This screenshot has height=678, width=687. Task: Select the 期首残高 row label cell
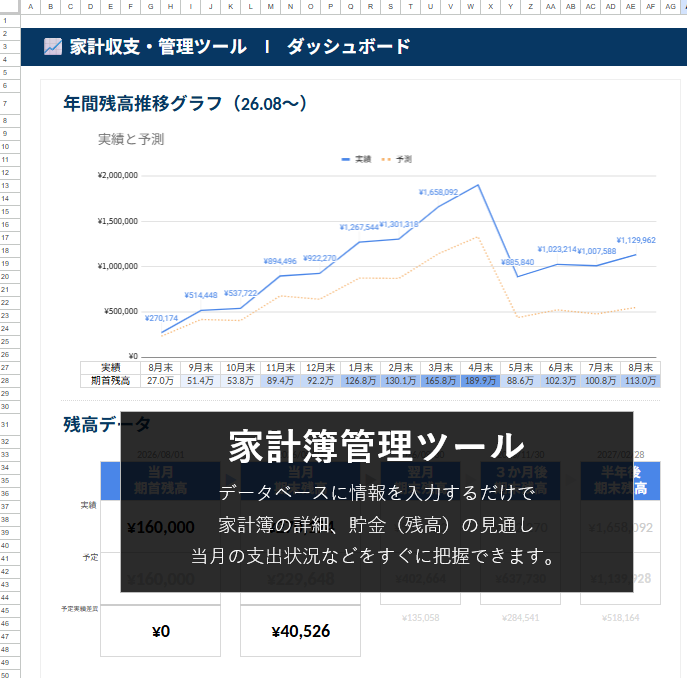click(x=110, y=381)
